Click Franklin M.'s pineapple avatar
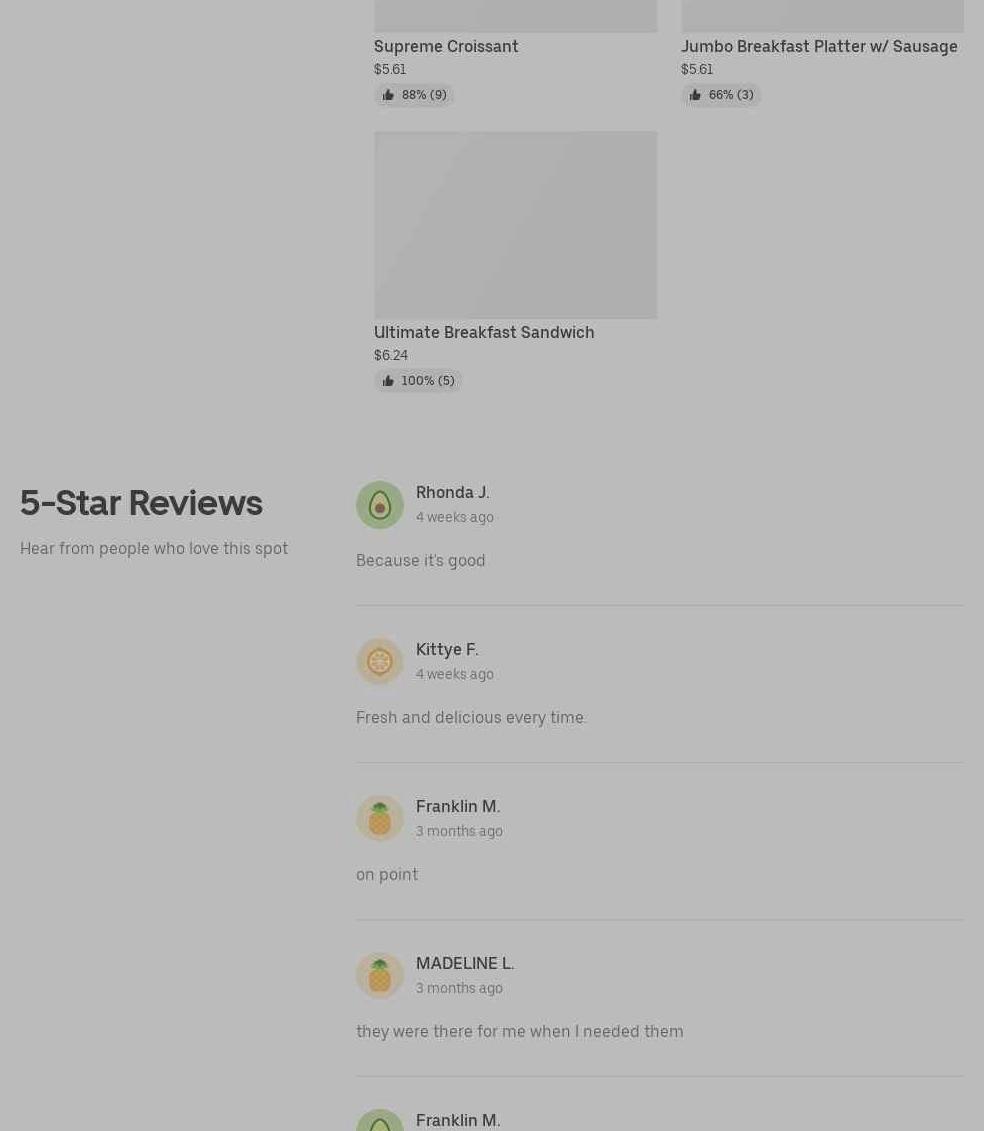This screenshot has width=984, height=1131. pyautogui.click(x=380, y=819)
